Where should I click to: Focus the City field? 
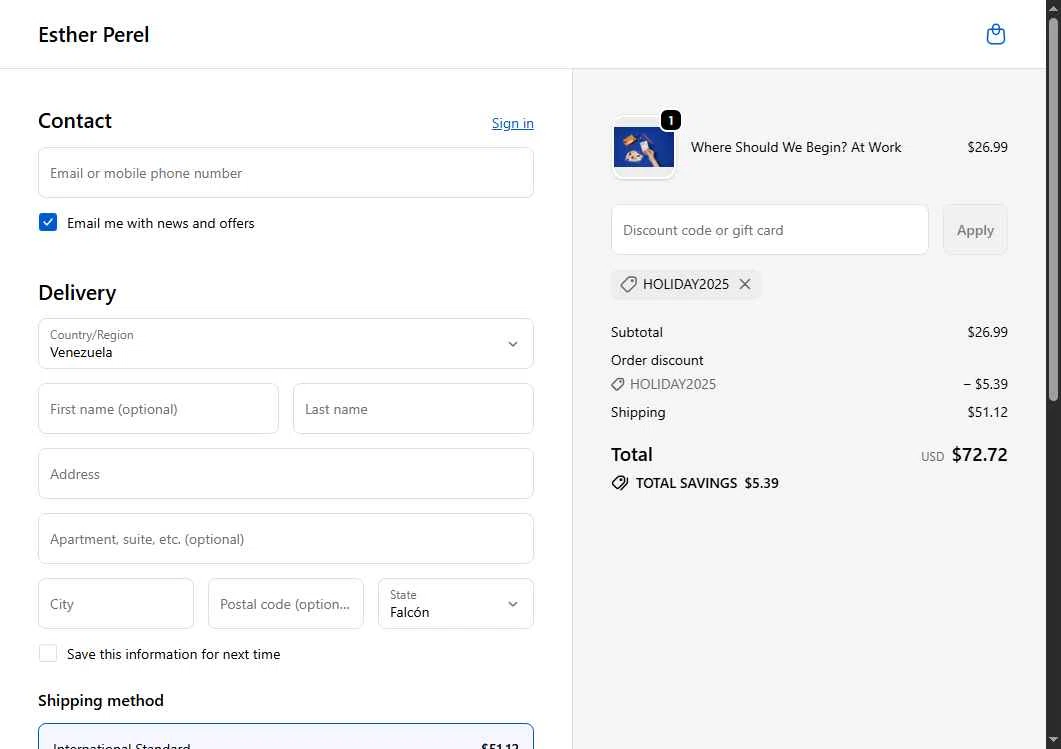[x=116, y=604]
